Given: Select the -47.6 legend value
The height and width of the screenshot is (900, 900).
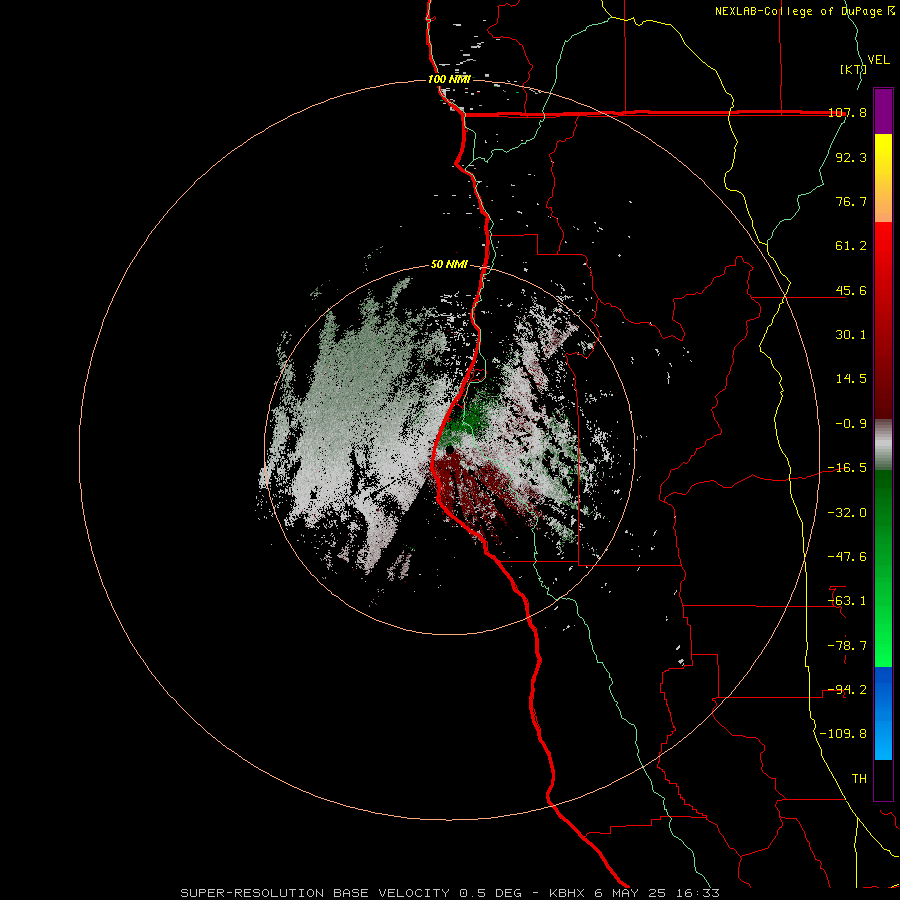Looking at the screenshot, I should tap(847, 557).
